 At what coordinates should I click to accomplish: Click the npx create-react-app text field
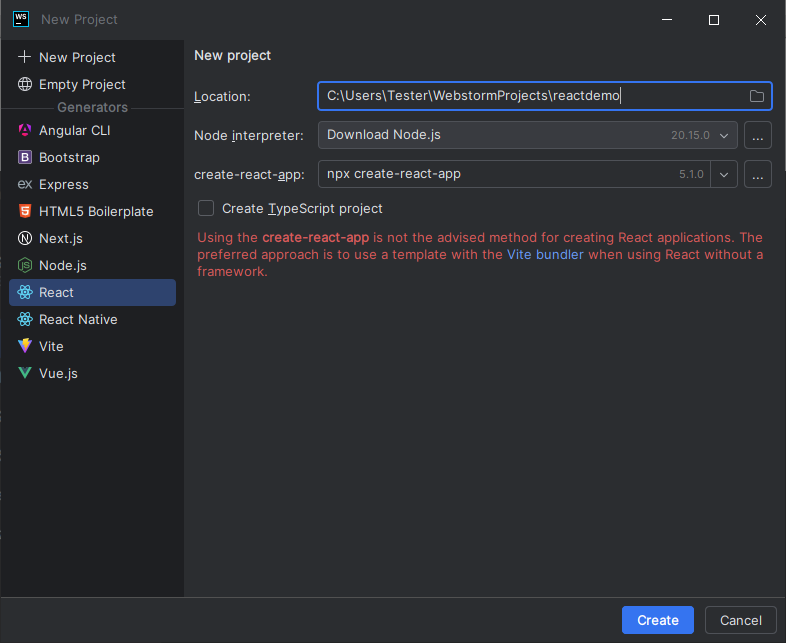coord(514,174)
